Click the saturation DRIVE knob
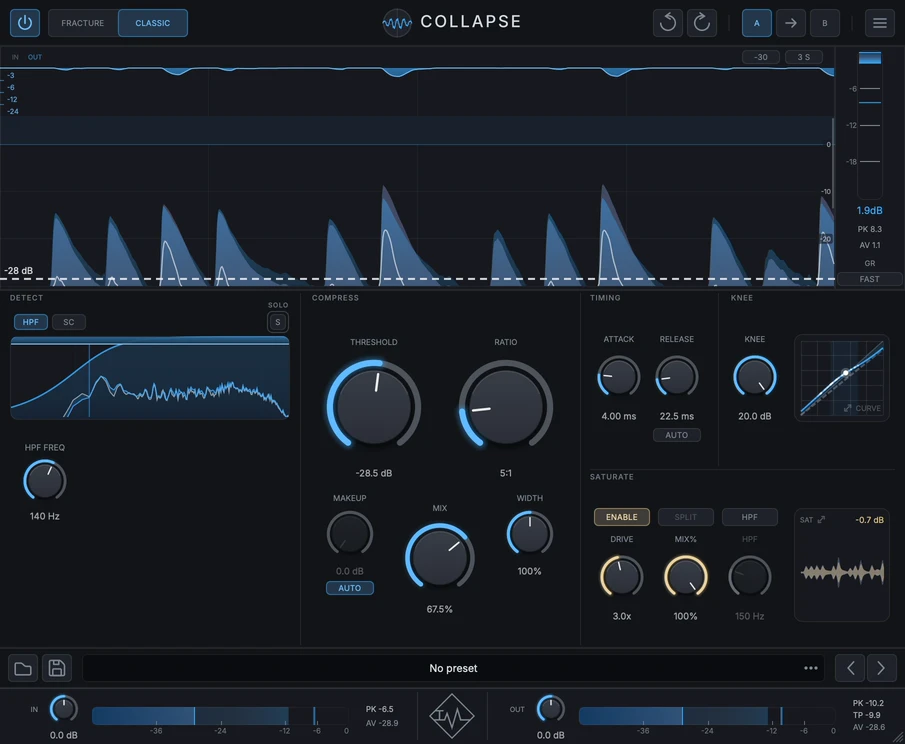Image resolution: width=905 pixels, height=744 pixels. click(x=622, y=577)
